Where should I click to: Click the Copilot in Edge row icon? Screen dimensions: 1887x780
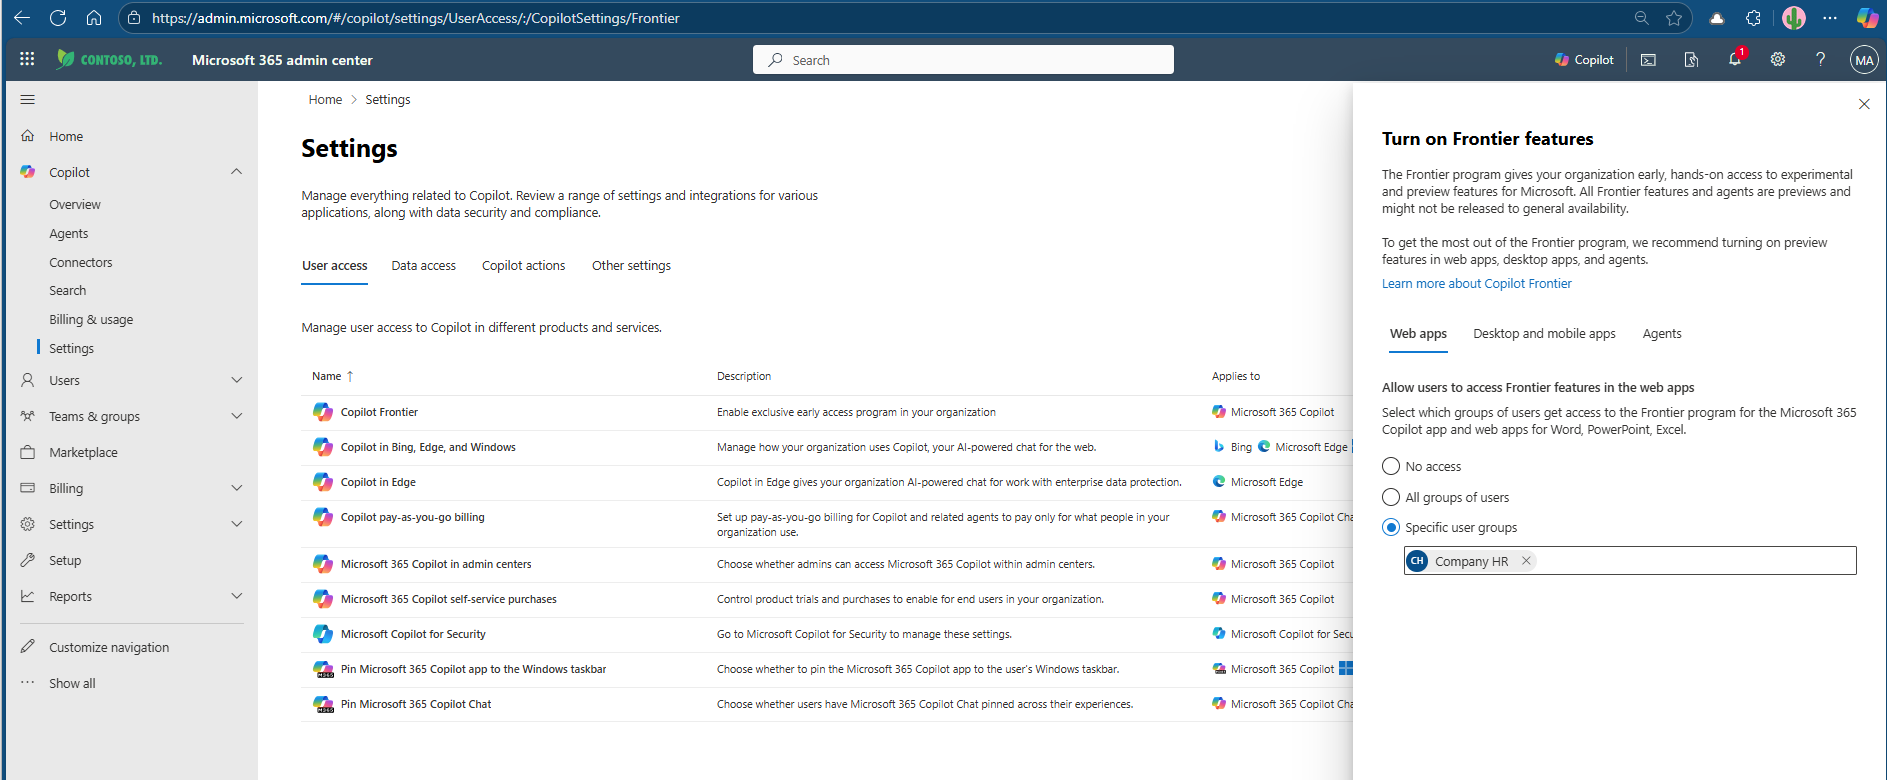click(322, 482)
